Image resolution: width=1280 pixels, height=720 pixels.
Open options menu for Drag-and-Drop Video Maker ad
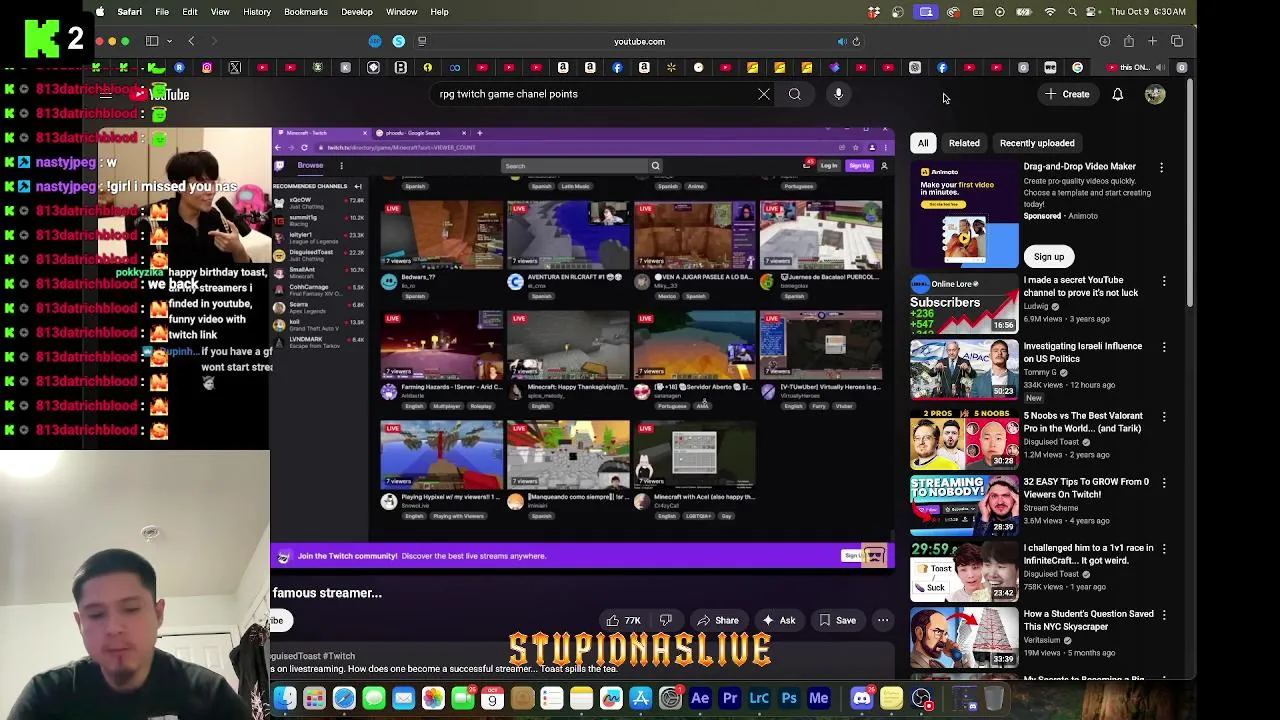(1162, 168)
